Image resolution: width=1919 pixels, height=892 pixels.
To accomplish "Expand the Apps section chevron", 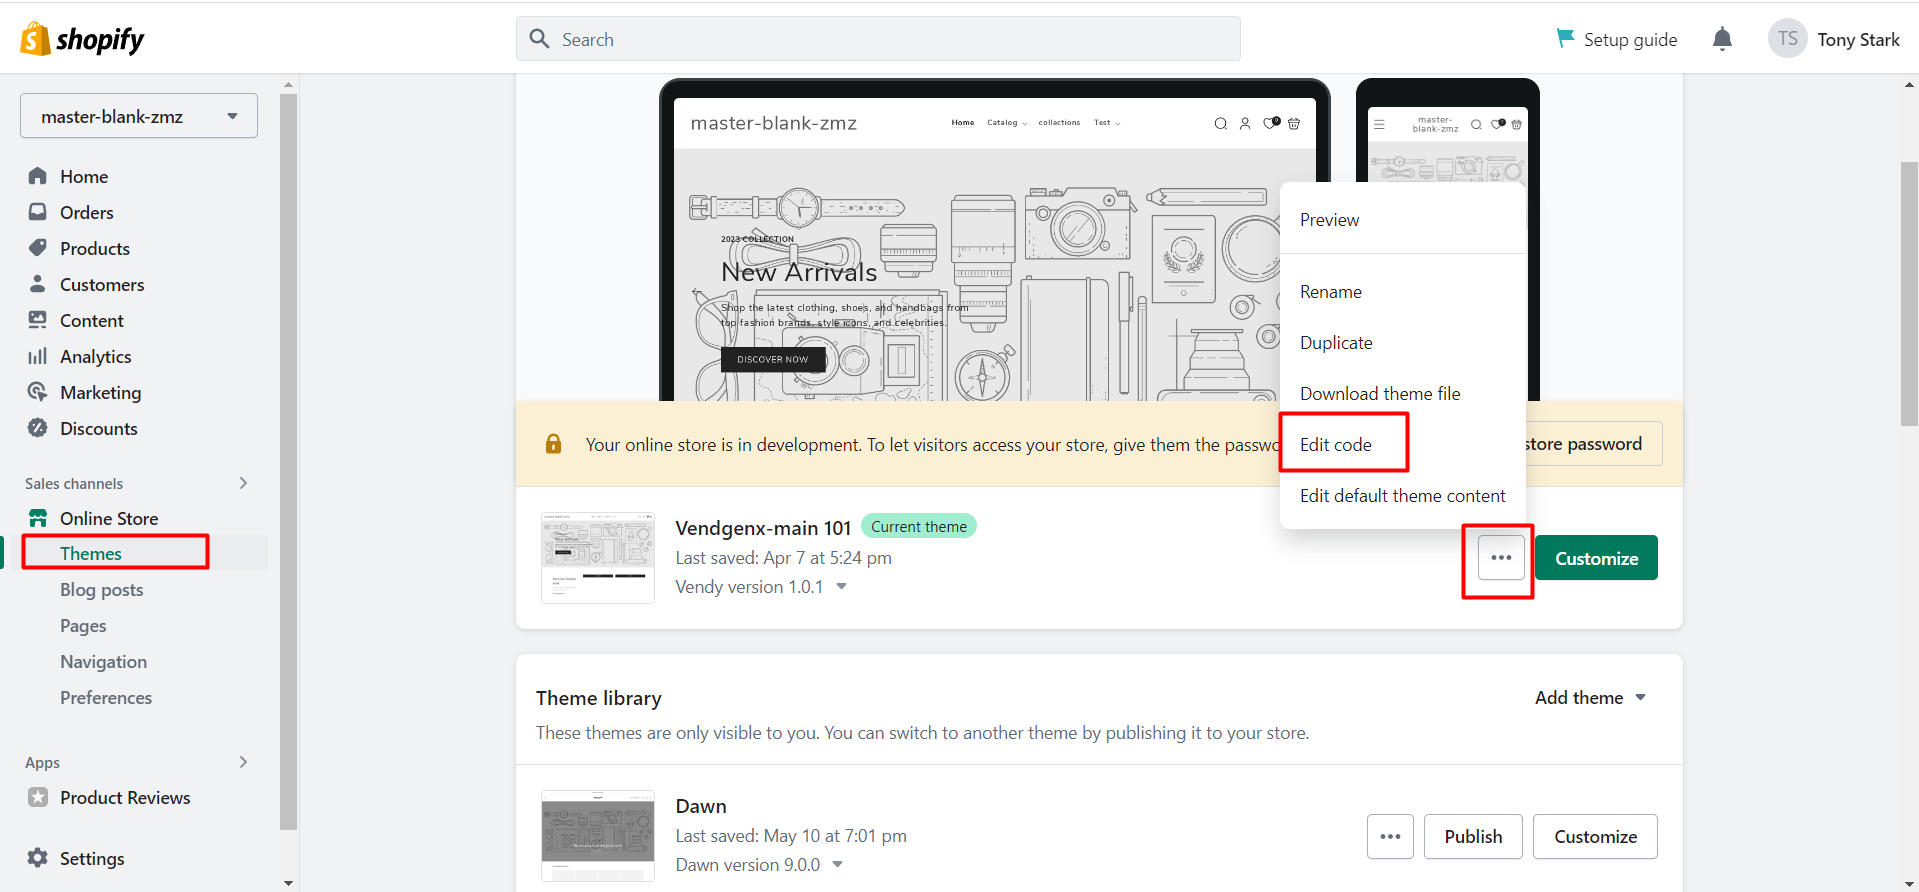I will click(243, 762).
